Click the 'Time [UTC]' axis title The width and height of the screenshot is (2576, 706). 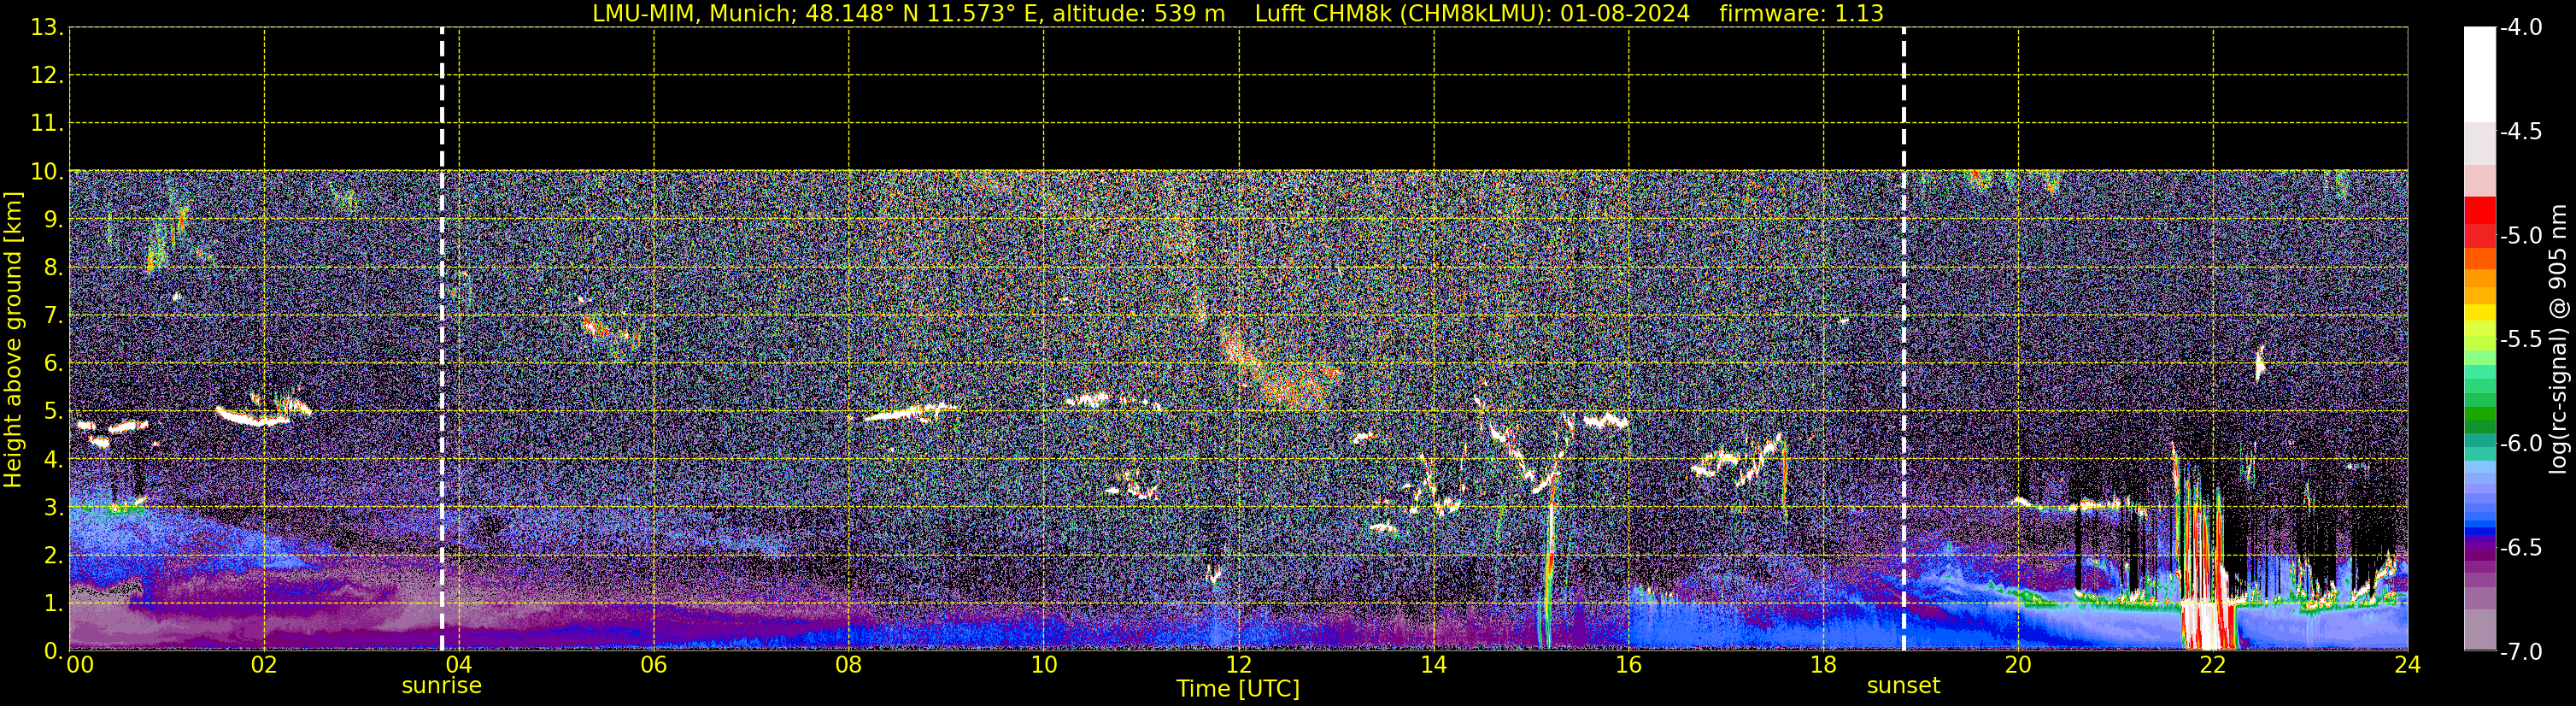1238,689
